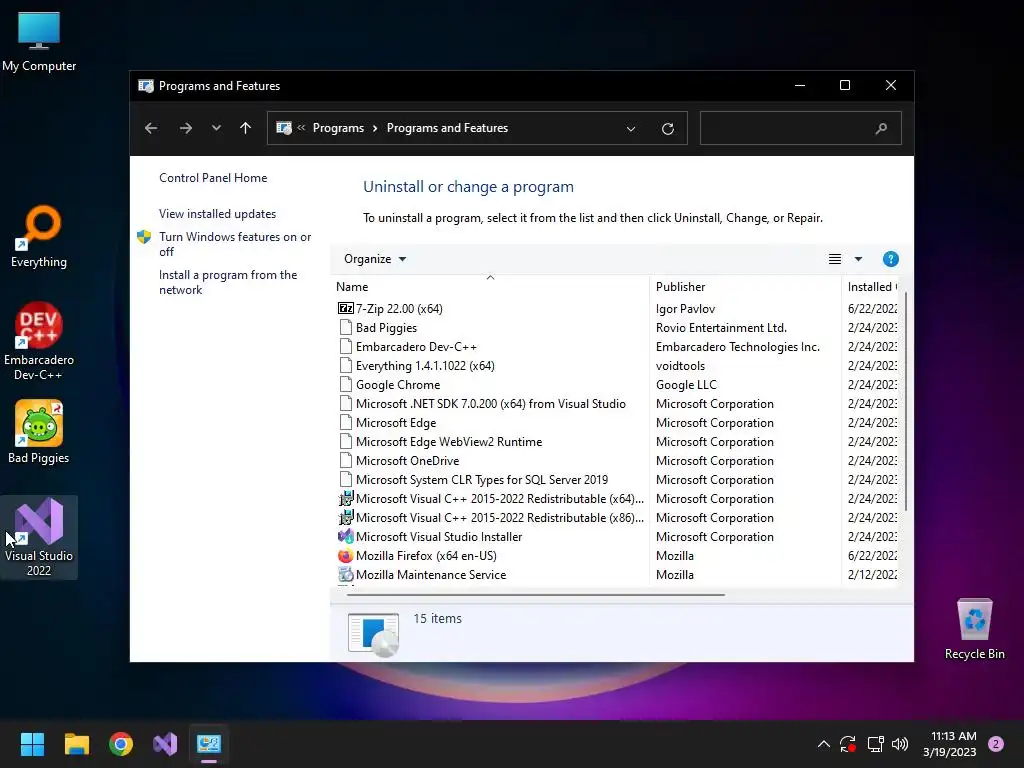Select Visual C++ Redistributable (x86) entry
This screenshot has width=1024, height=768.
(x=499, y=517)
